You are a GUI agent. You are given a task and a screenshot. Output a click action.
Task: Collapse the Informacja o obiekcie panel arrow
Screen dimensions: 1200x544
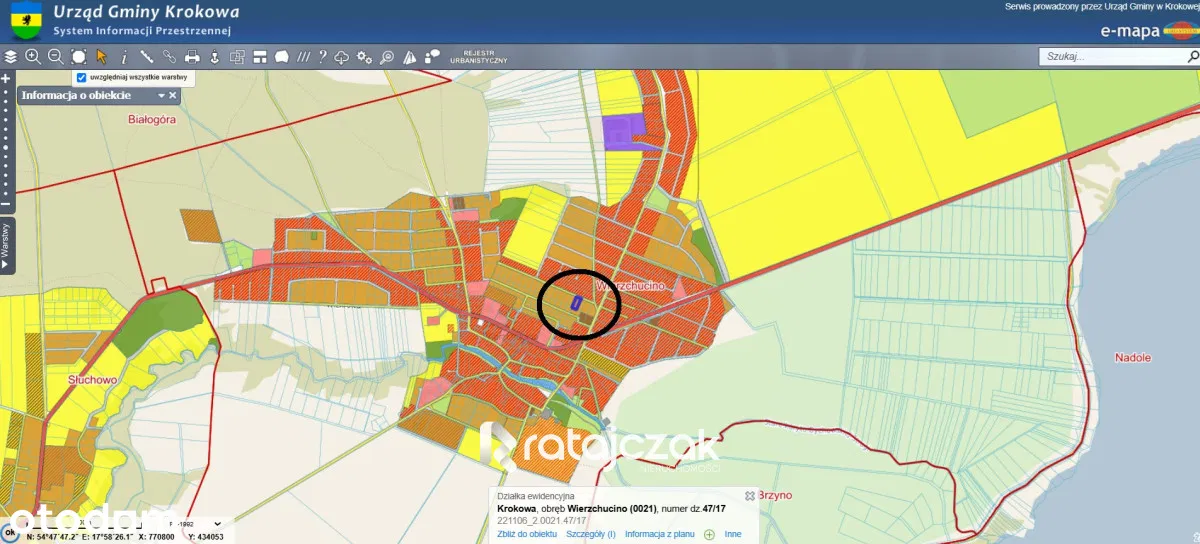pos(160,96)
